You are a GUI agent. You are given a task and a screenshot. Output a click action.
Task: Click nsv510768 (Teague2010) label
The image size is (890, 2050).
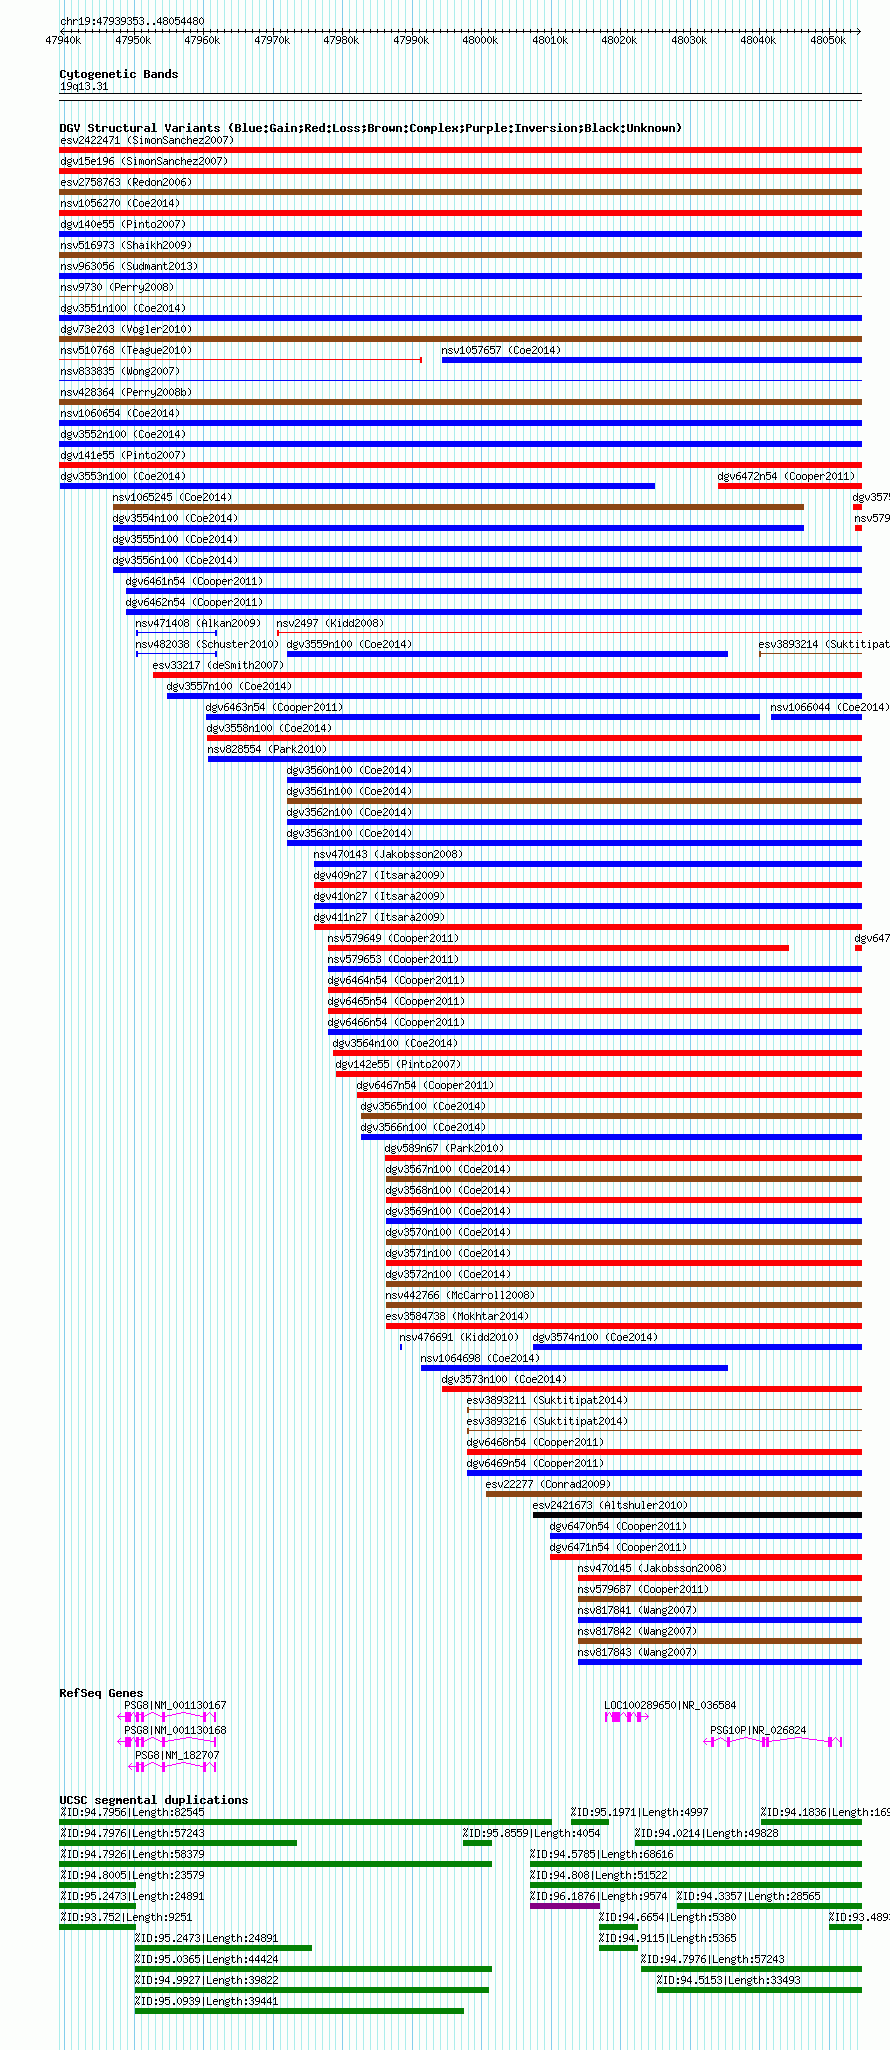pos(125,350)
